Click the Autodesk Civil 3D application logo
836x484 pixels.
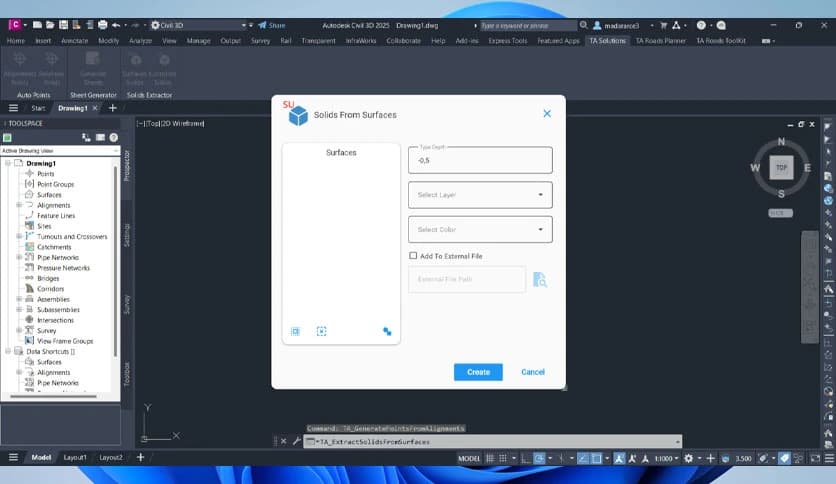[x=14, y=24]
